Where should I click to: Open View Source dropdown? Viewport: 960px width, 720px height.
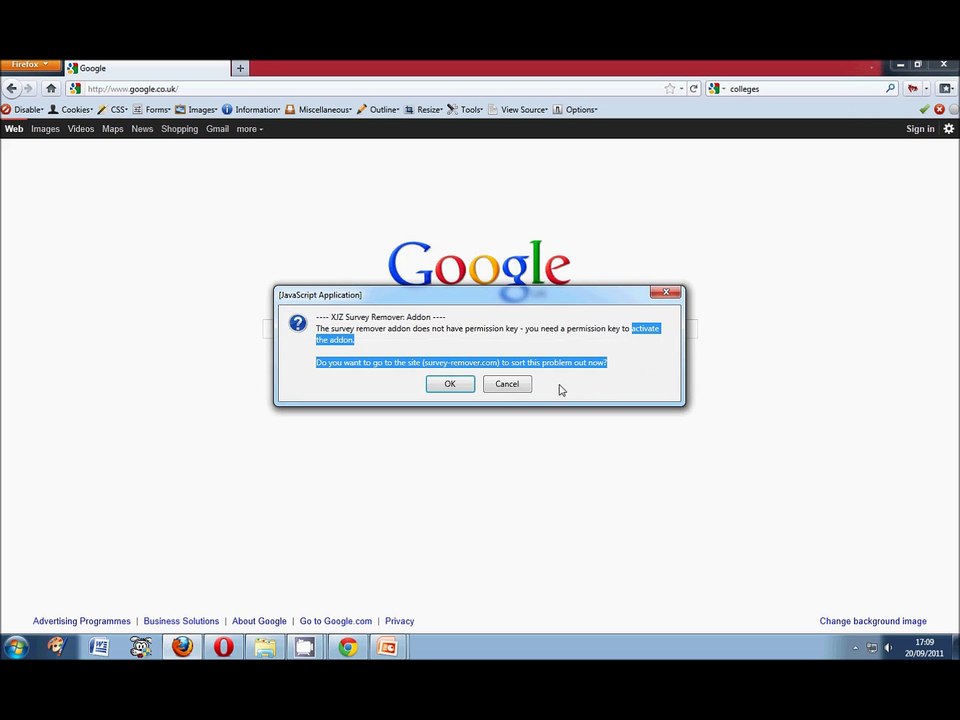[x=518, y=110]
